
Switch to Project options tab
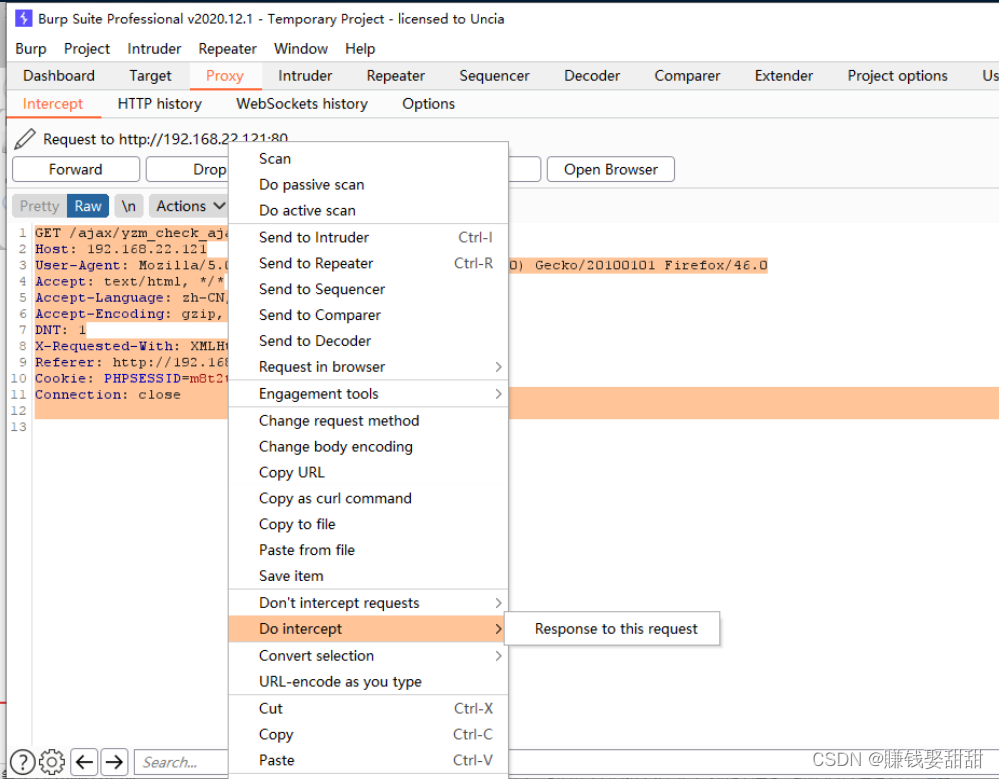(x=897, y=76)
